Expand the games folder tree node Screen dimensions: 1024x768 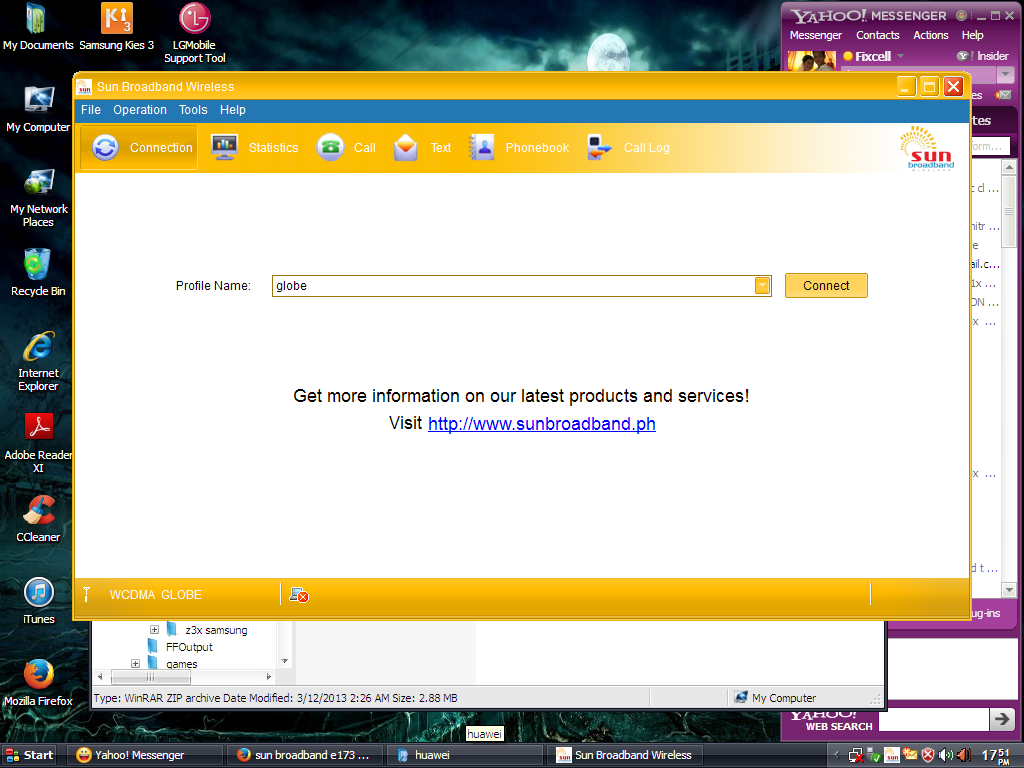point(135,664)
